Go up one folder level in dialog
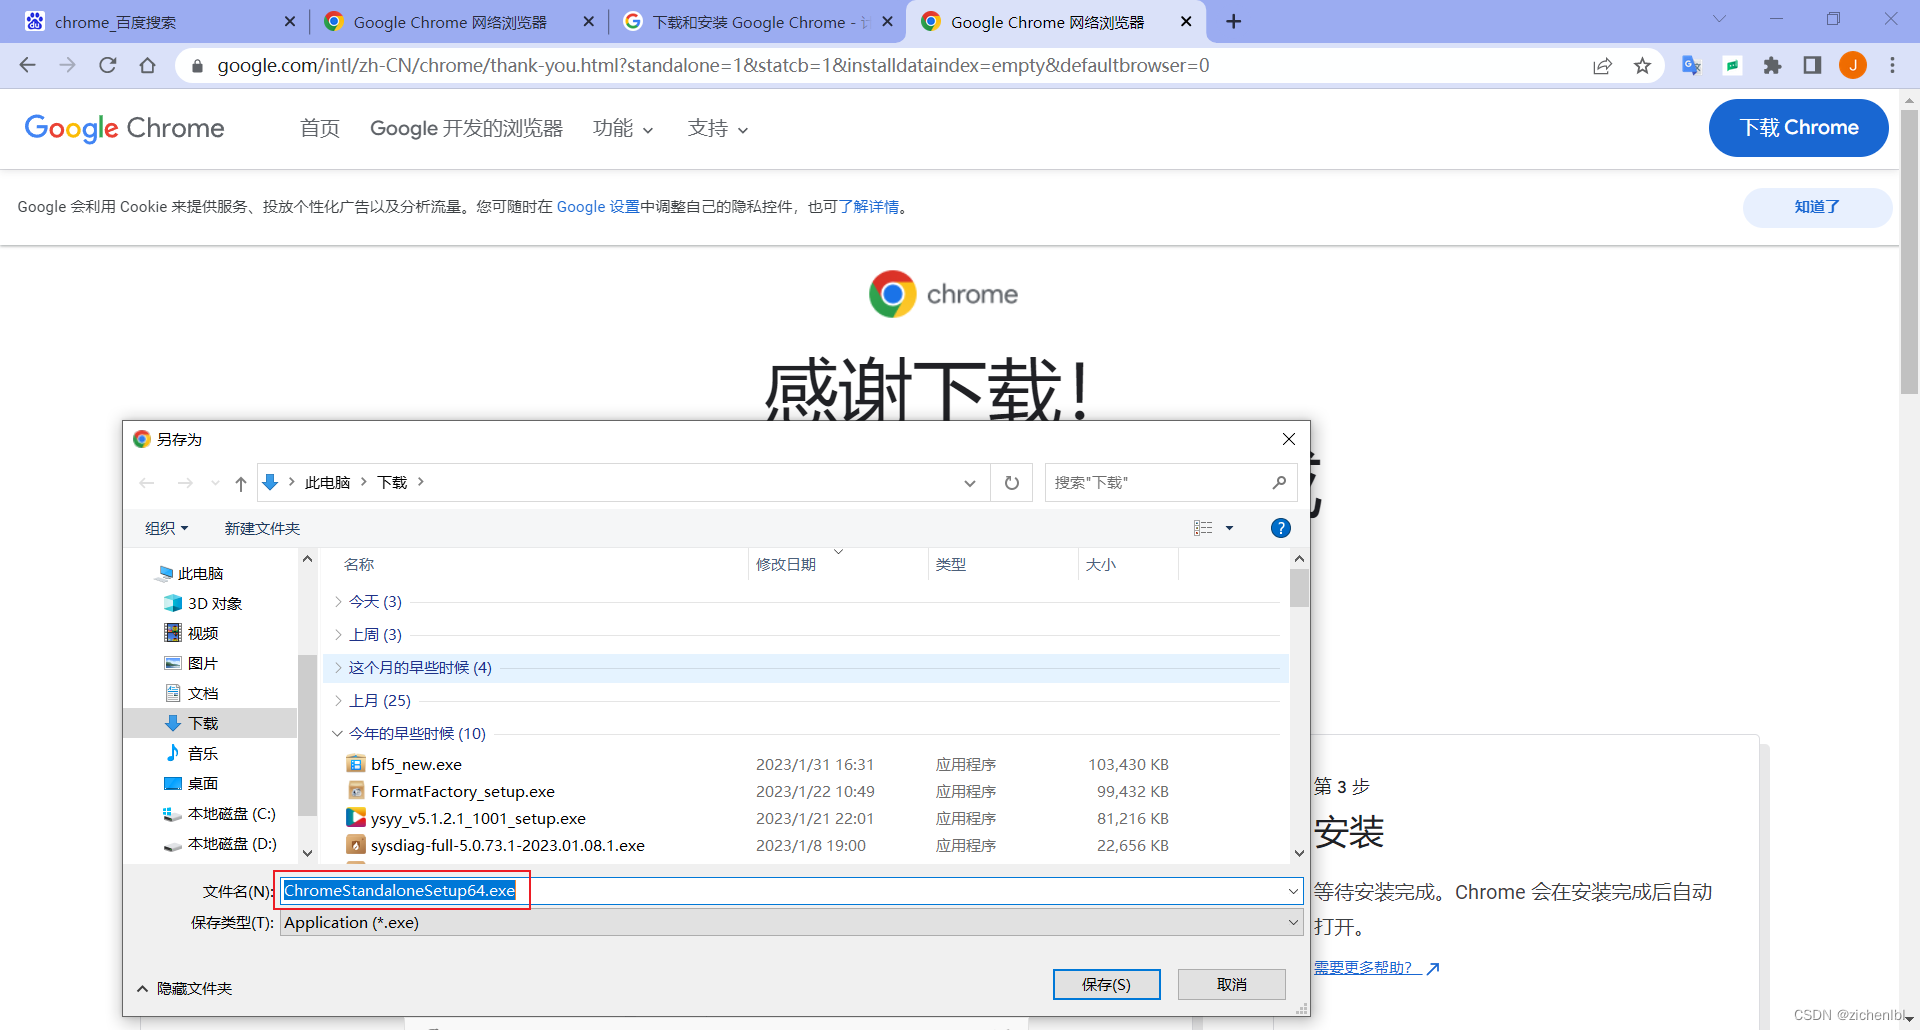Image resolution: width=1920 pixels, height=1030 pixels. pyautogui.click(x=241, y=483)
